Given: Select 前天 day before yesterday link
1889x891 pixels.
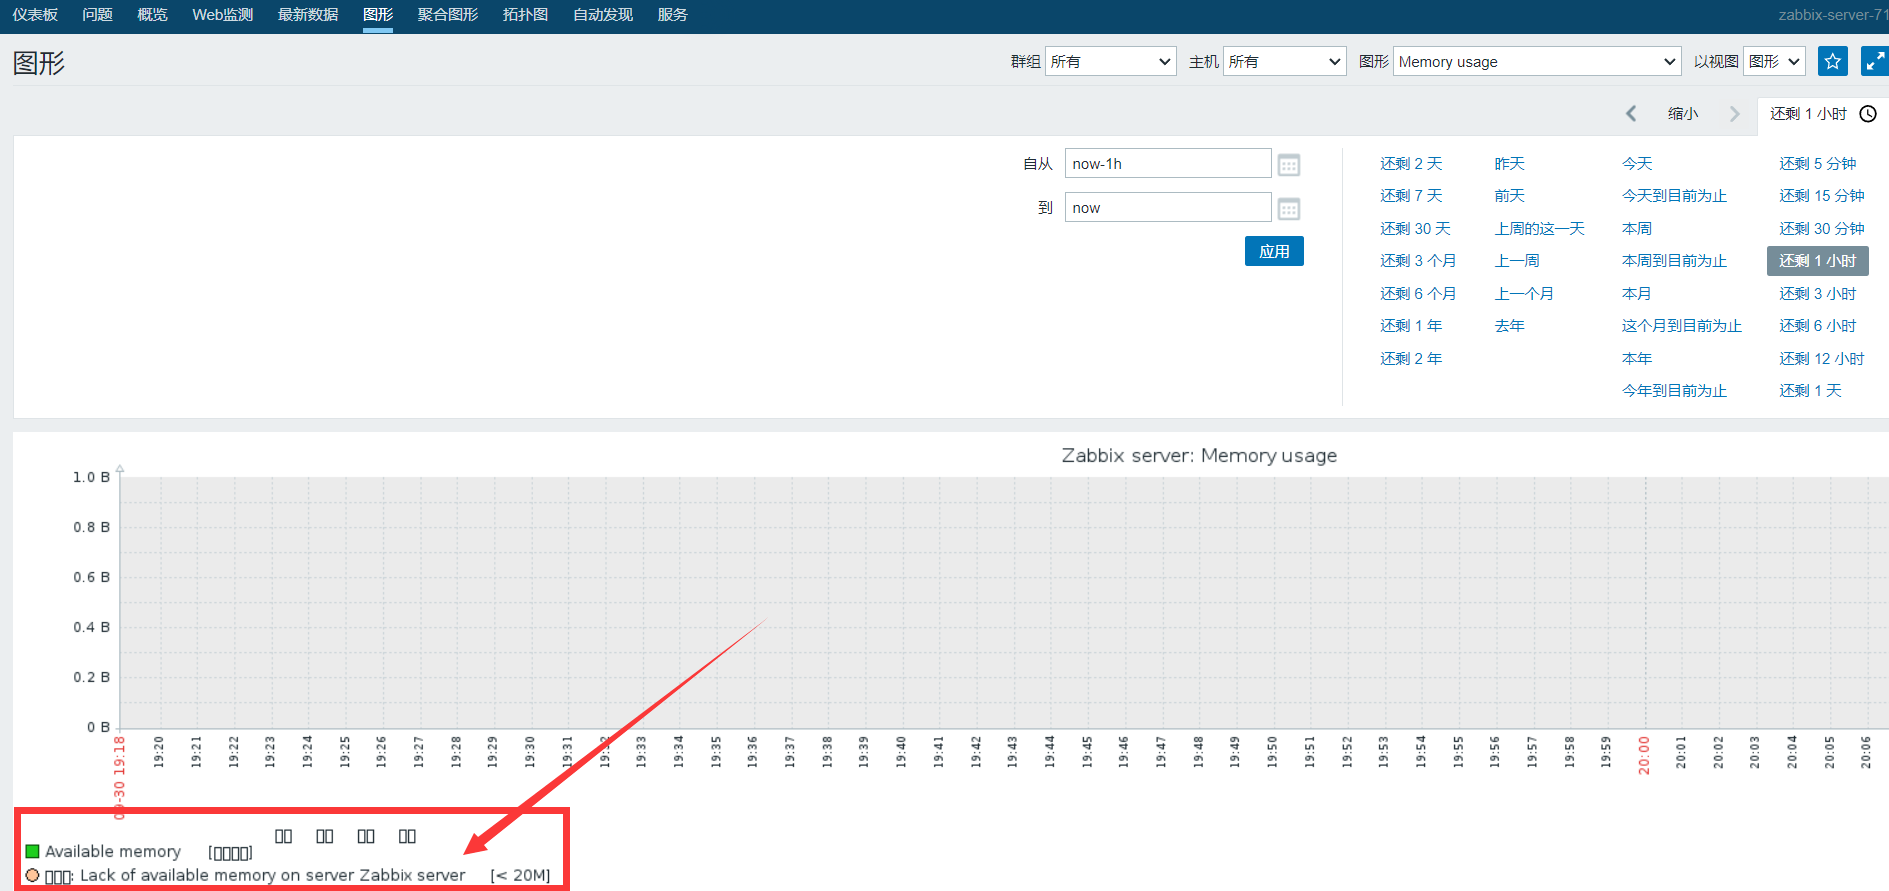Looking at the screenshot, I should coord(1509,195).
